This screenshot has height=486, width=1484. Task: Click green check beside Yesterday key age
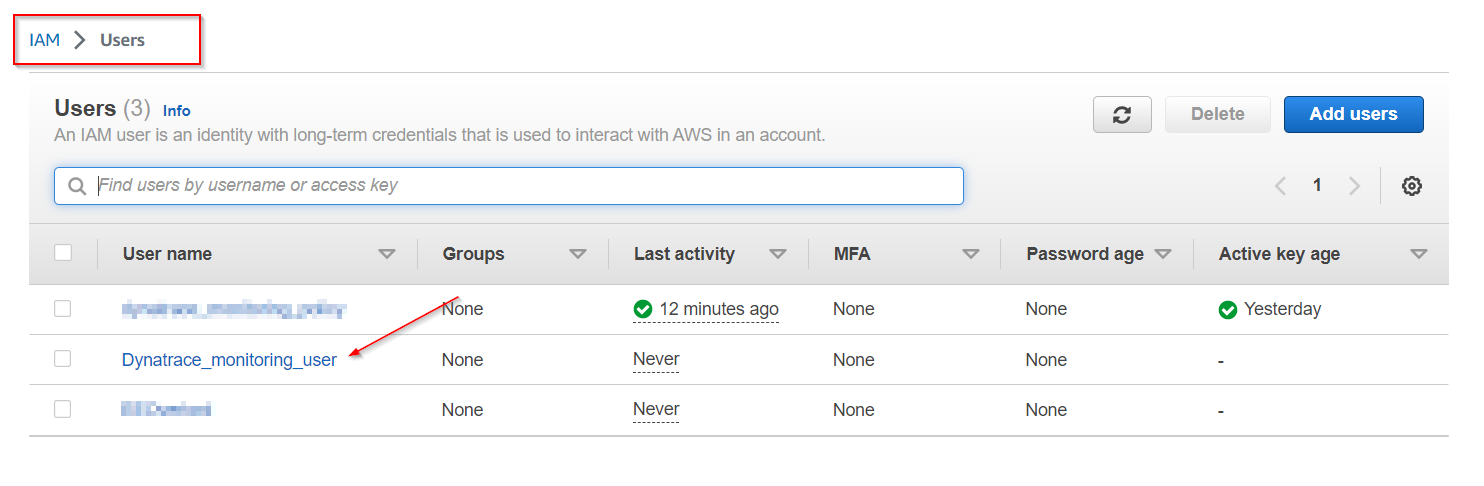click(1228, 310)
